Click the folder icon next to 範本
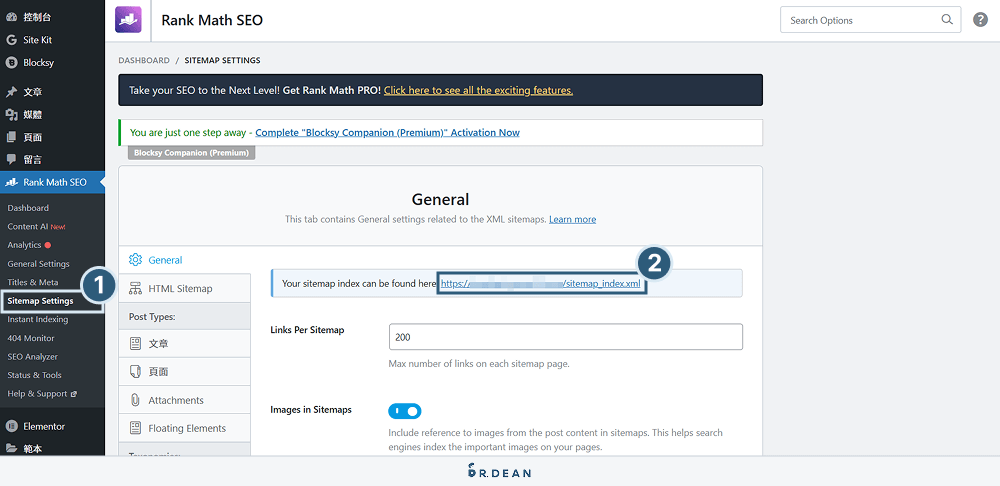Image resolution: width=1000 pixels, height=486 pixels. tap(11, 448)
